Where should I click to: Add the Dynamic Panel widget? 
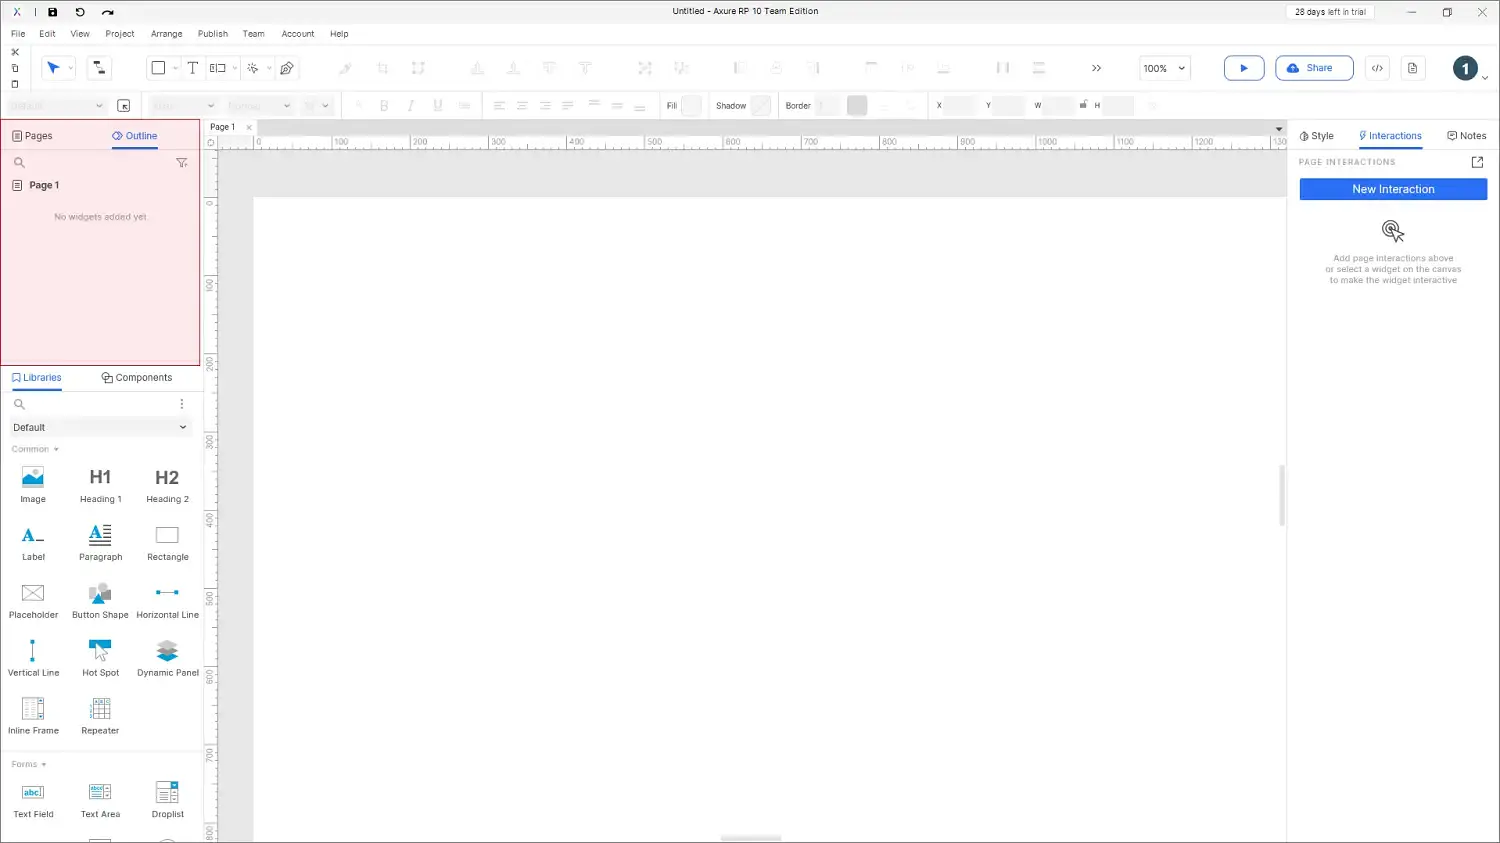click(x=167, y=658)
